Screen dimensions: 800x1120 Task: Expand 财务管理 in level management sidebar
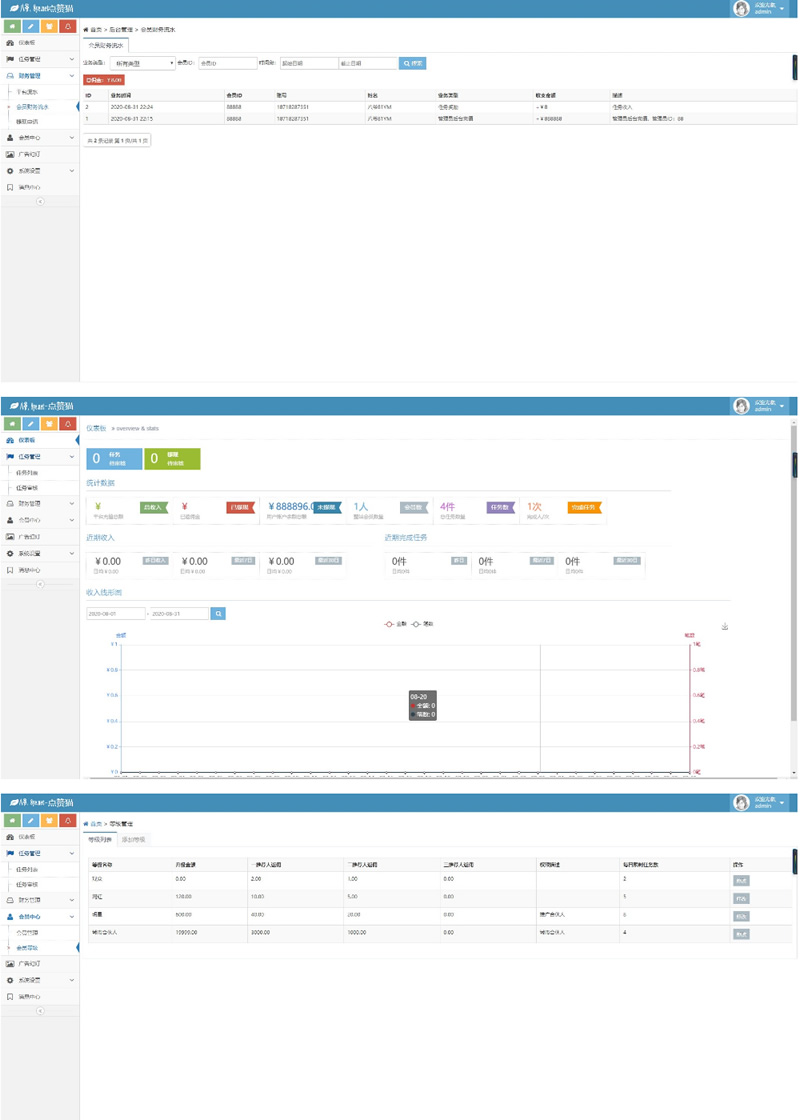click(x=40, y=900)
